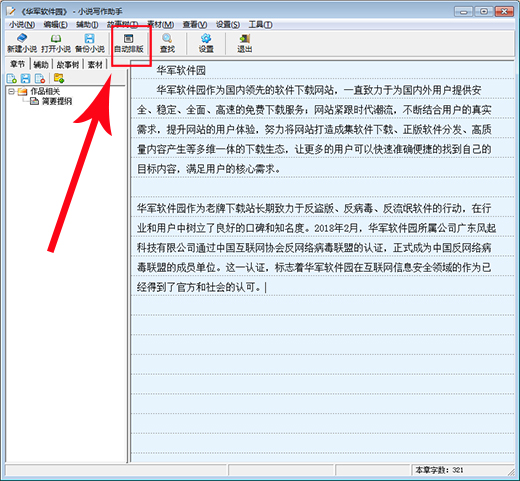Select the 作品相关 folder item

pyautogui.click(x=45, y=91)
